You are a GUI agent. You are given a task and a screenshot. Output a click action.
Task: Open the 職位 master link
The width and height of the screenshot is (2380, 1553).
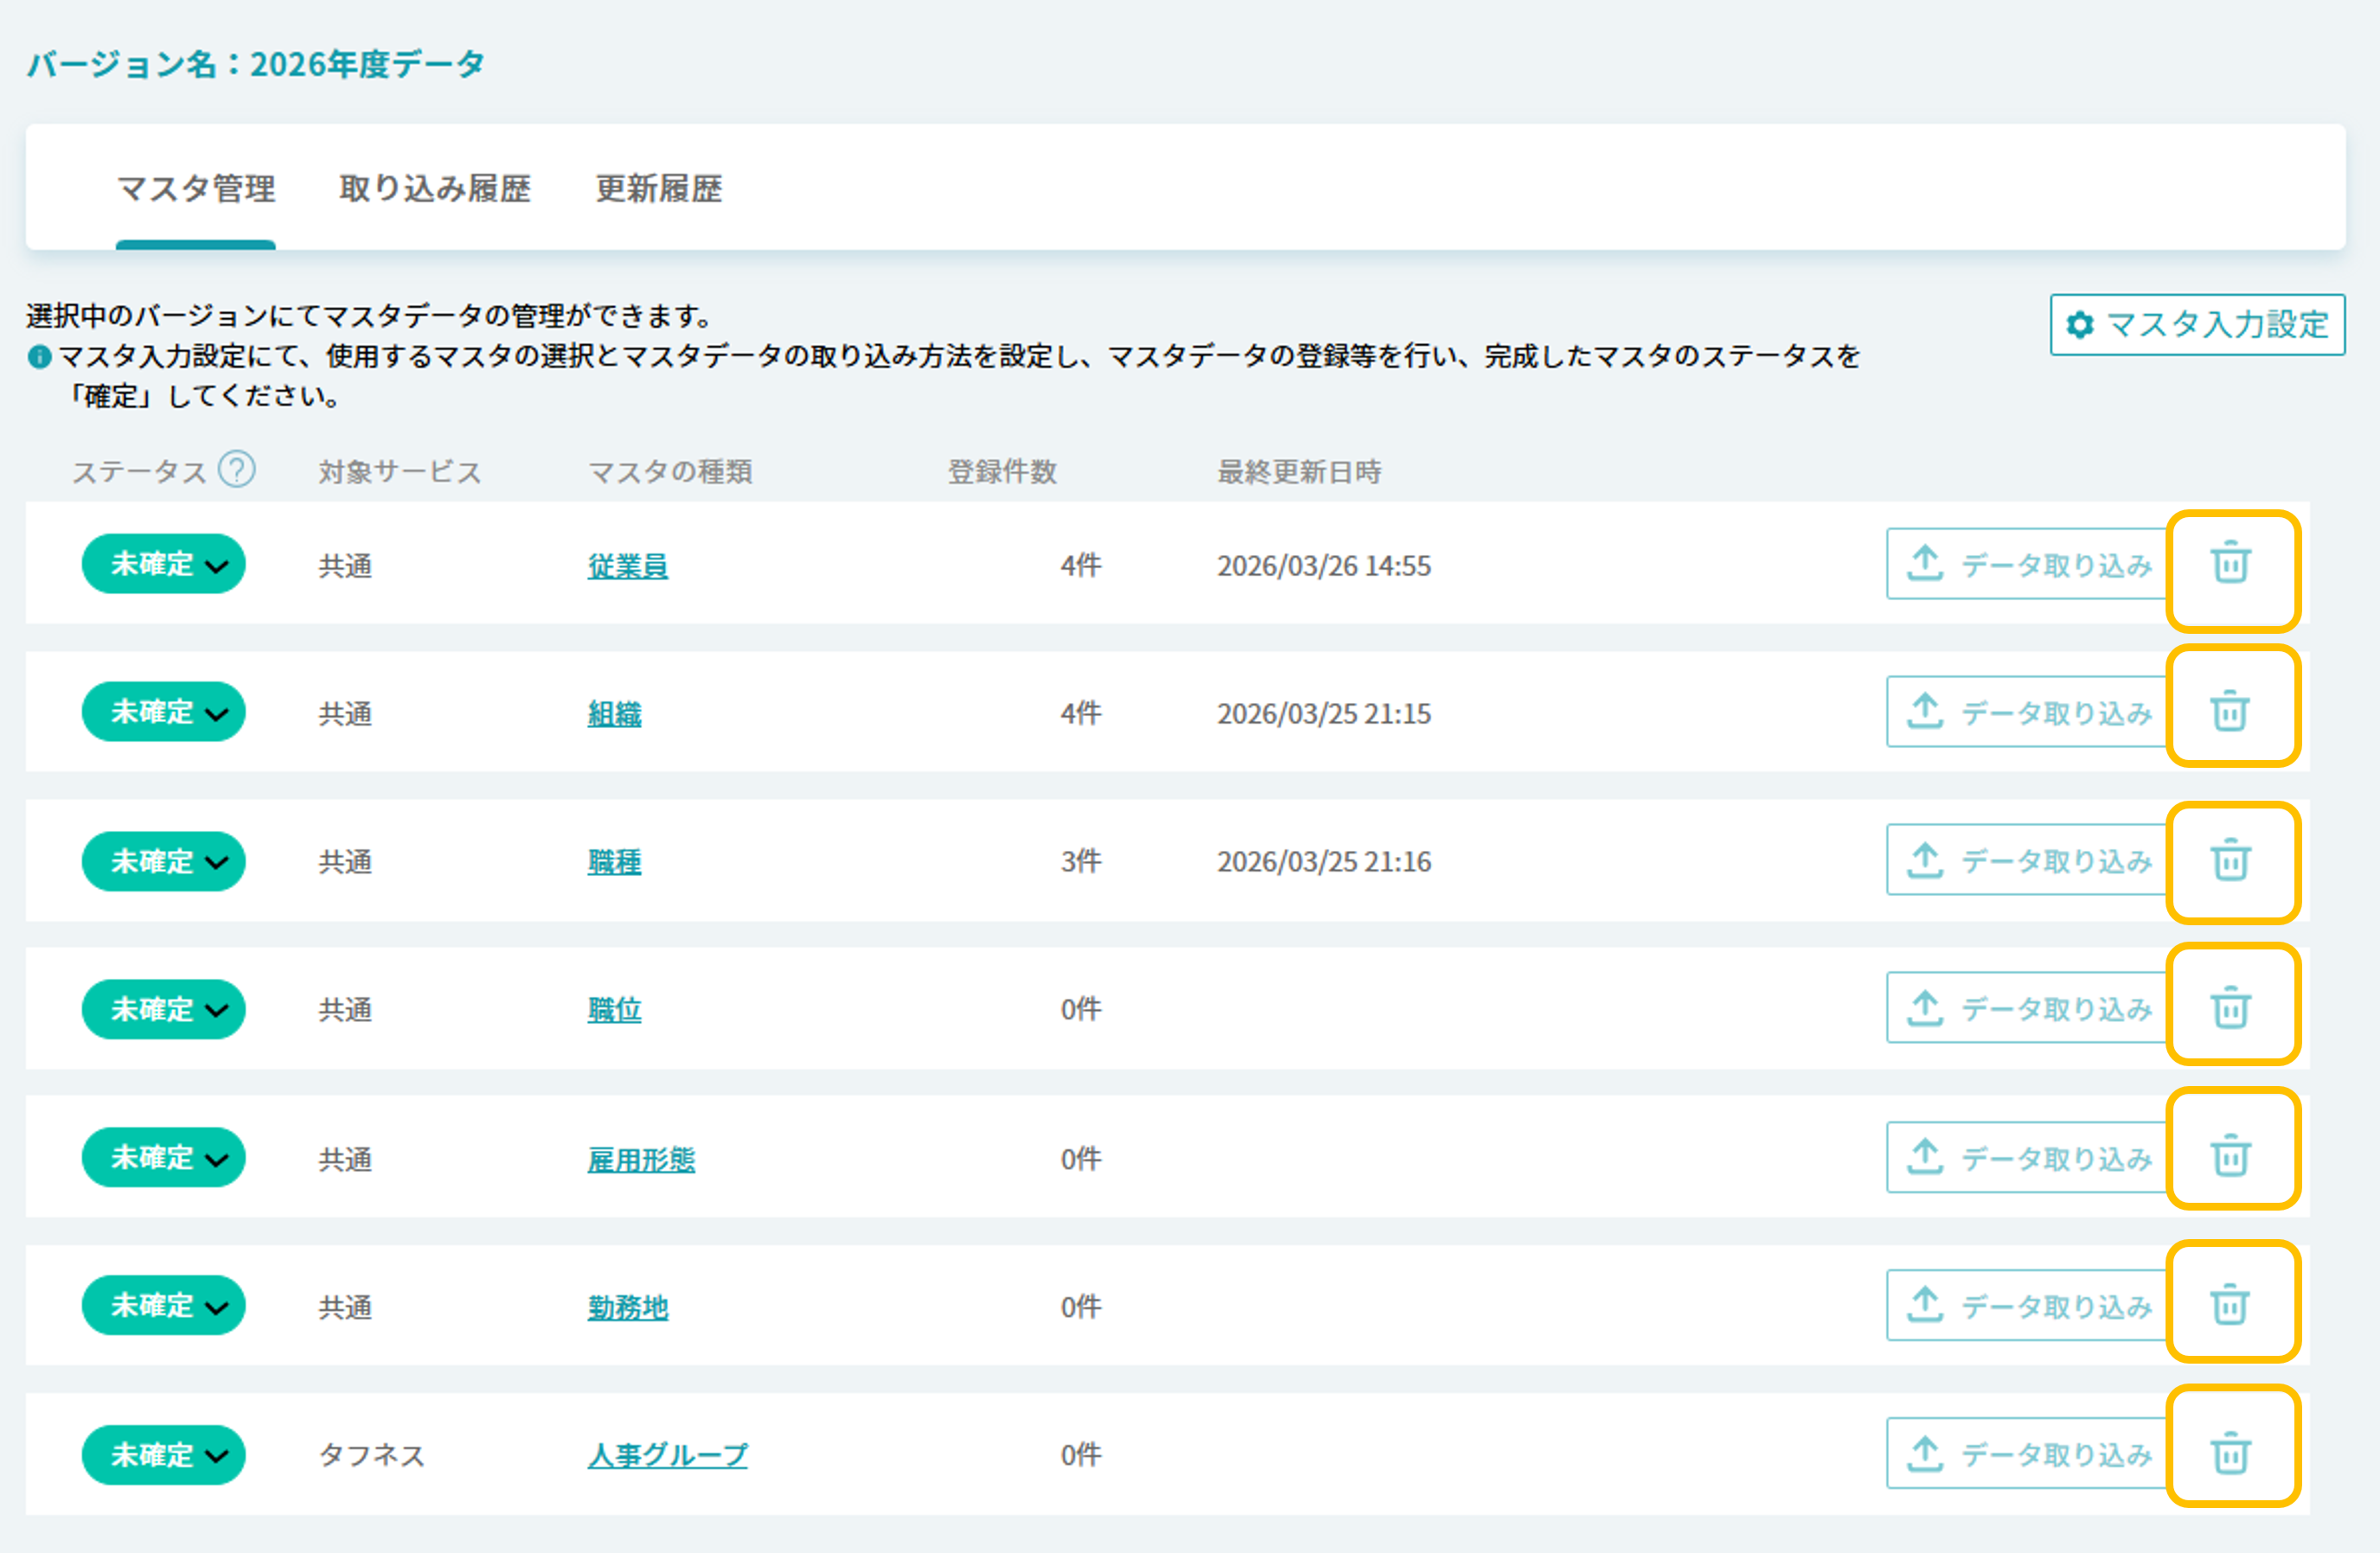(614, 1010)
